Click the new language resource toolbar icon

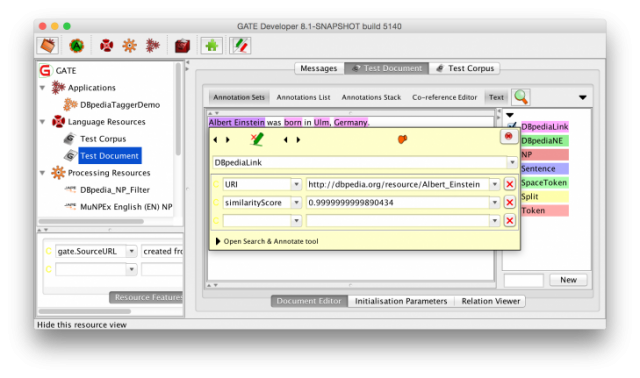point(106,46)
